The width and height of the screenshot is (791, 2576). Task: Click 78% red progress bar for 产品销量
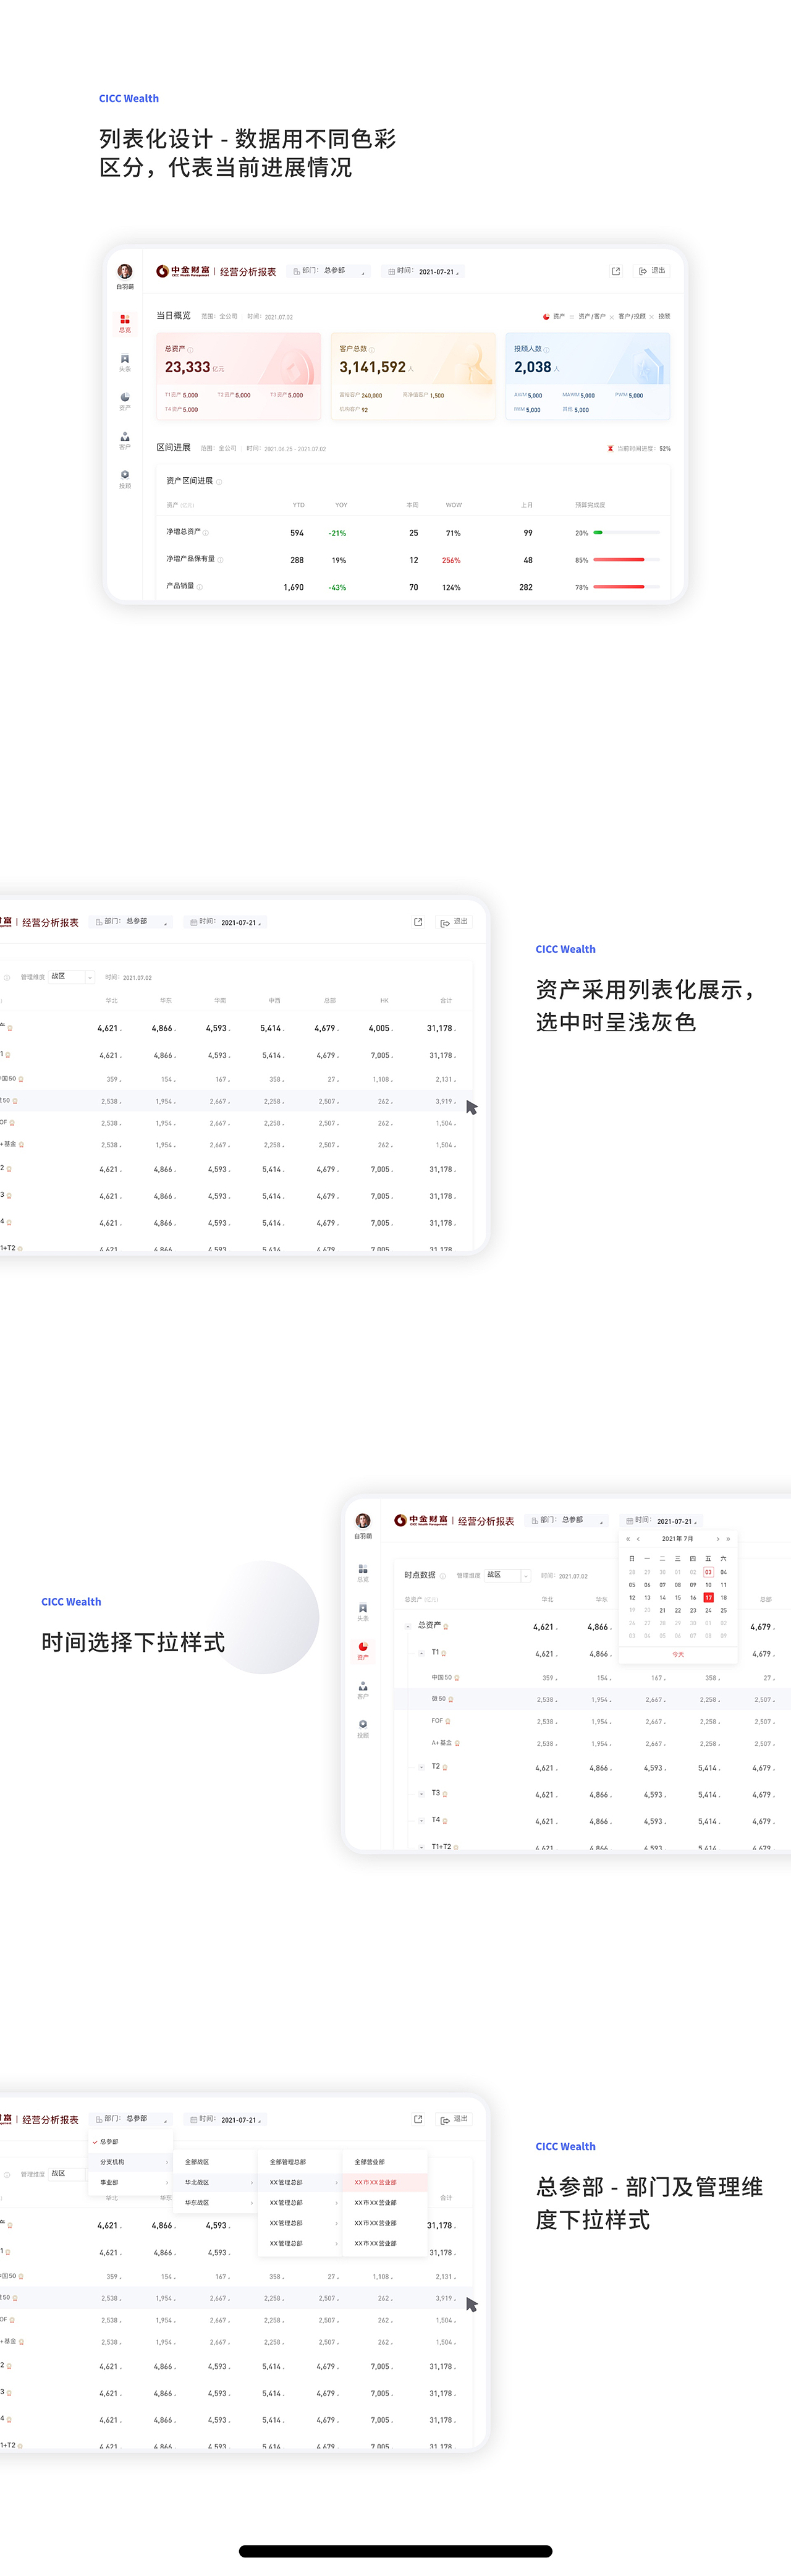click(x=626, y=587)
